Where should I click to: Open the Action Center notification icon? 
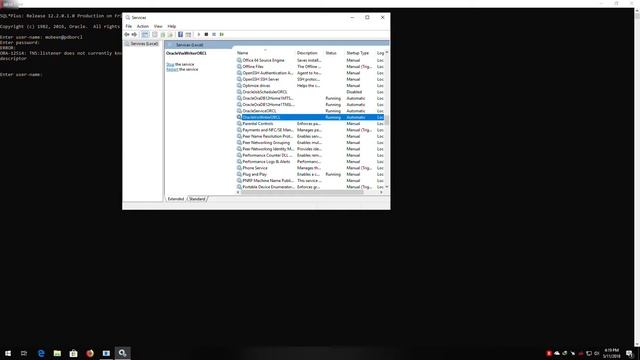629,353
